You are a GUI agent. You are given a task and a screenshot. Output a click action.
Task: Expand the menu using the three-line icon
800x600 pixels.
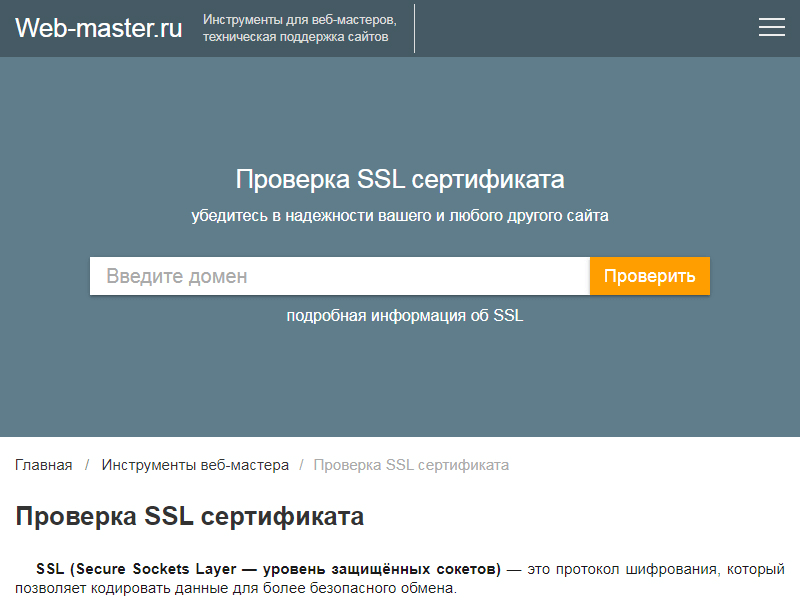click(771, 27)
